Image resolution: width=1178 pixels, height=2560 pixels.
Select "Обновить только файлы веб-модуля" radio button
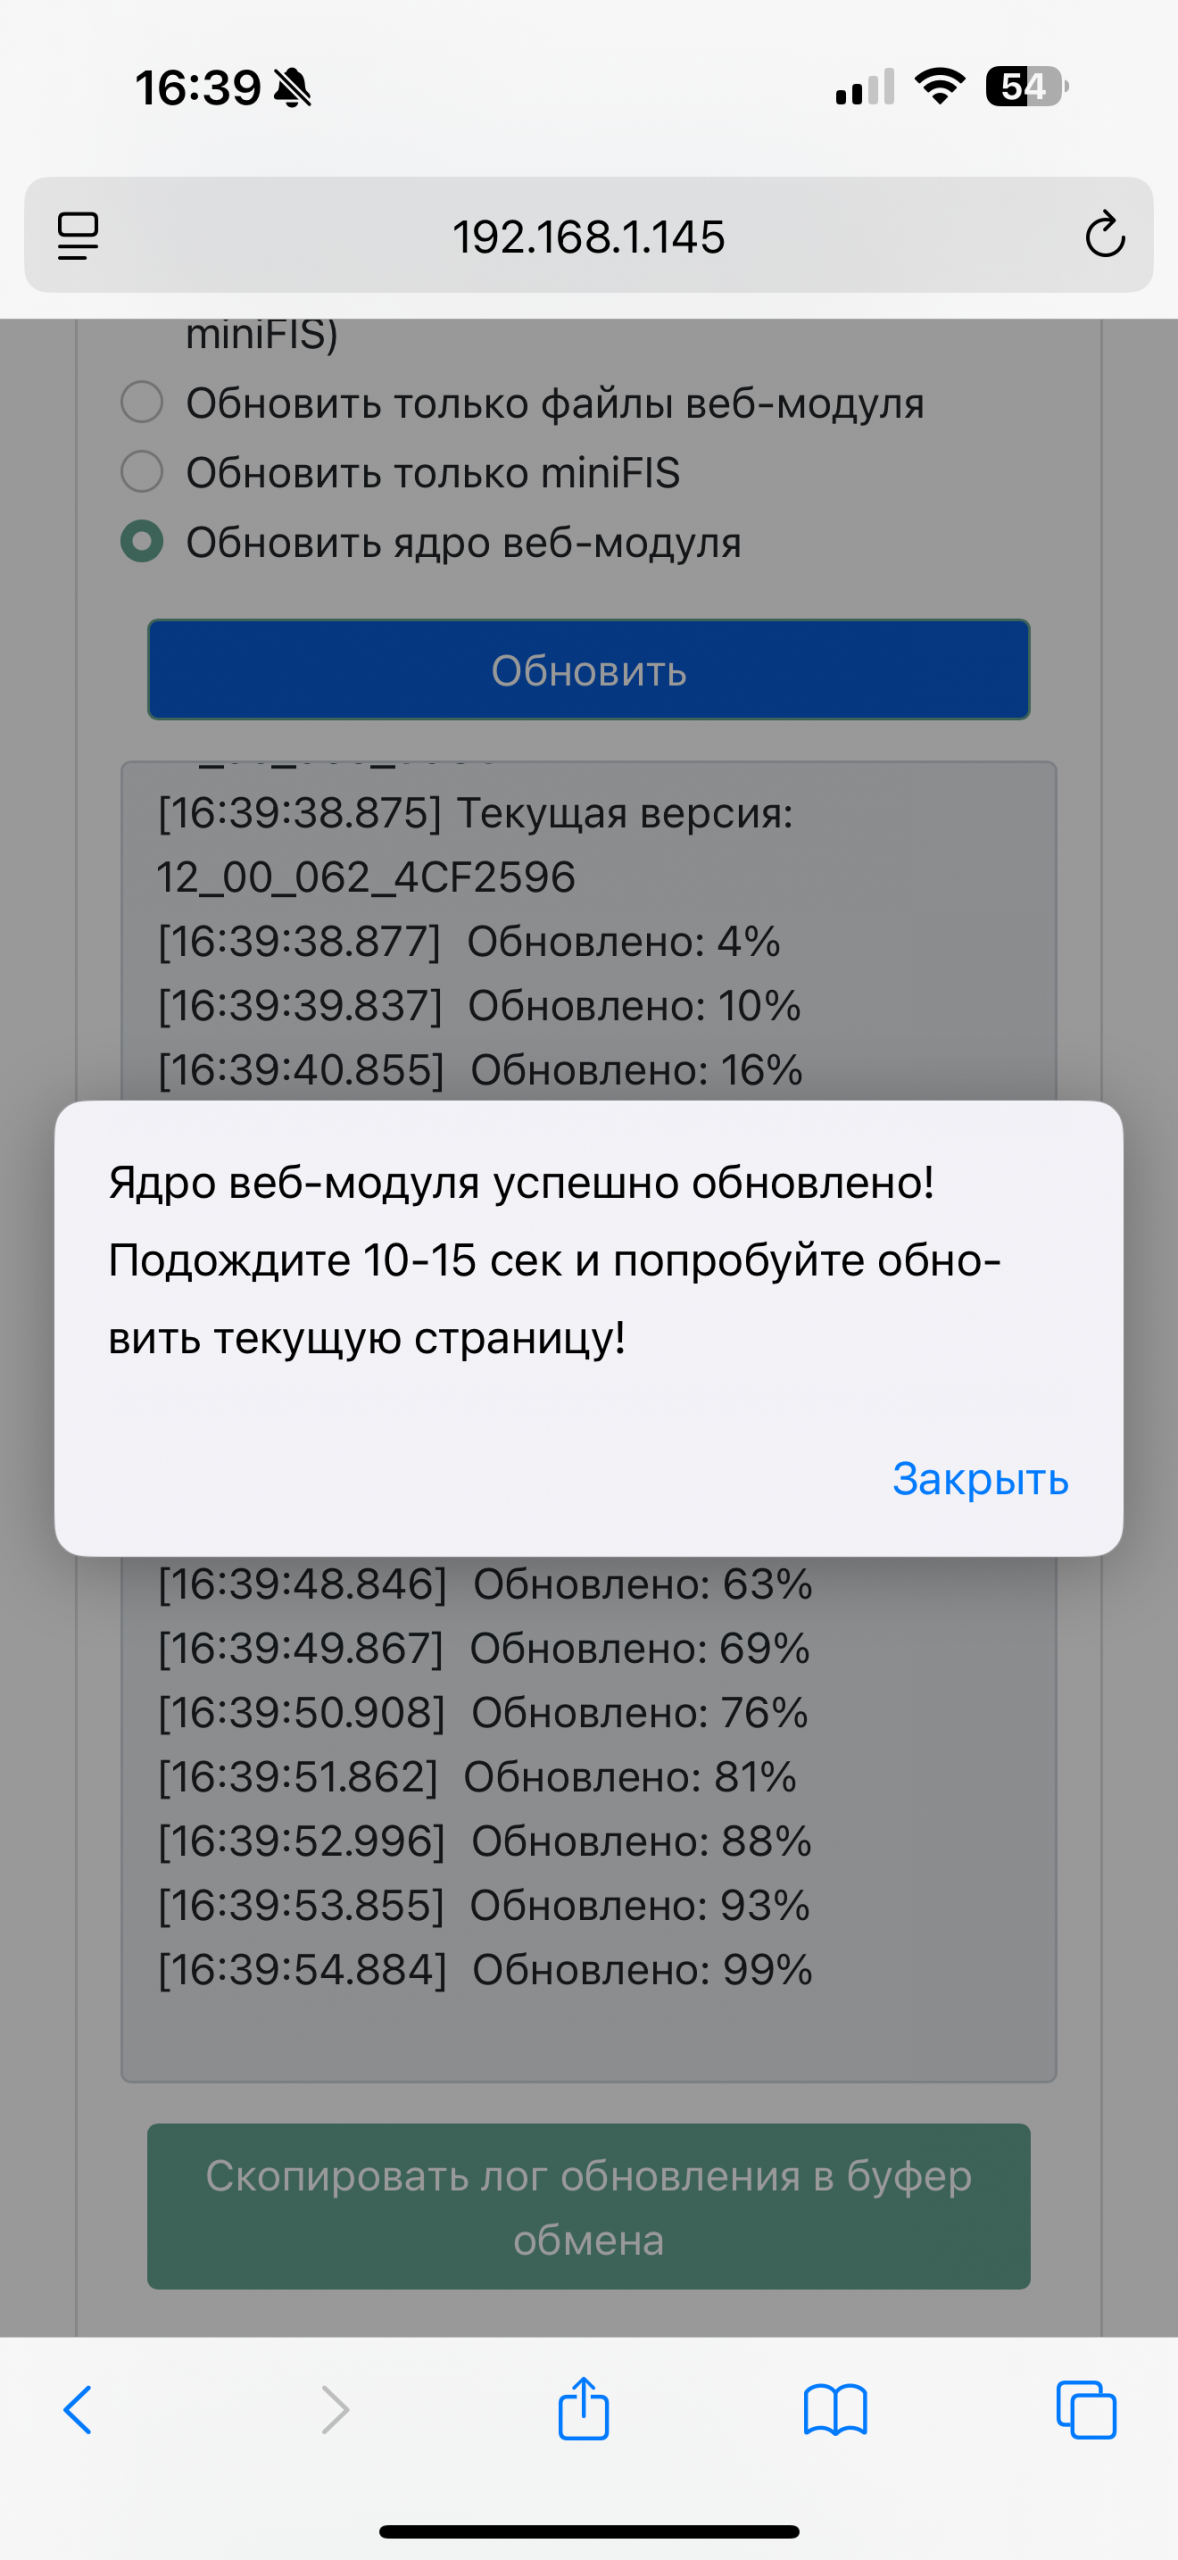[142, 403]
